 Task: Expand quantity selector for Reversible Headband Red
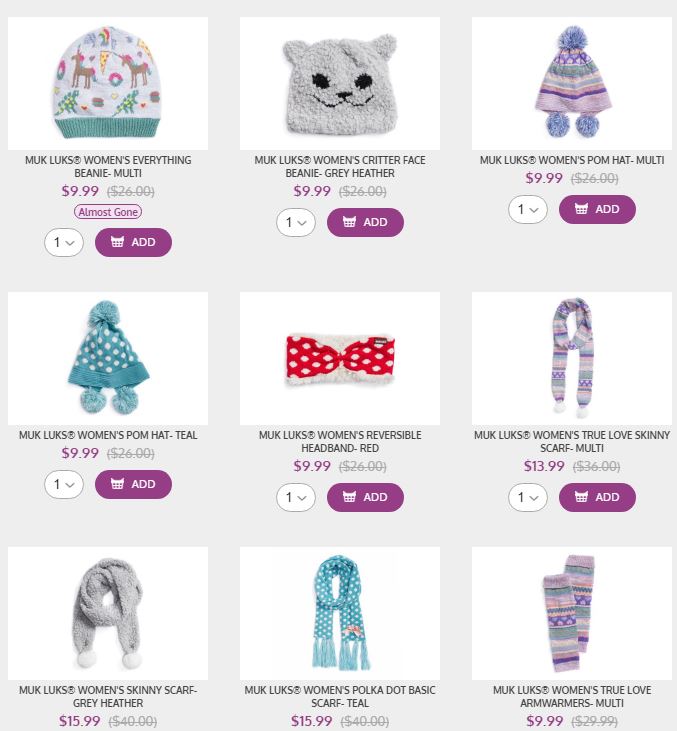tap(296, 497)
